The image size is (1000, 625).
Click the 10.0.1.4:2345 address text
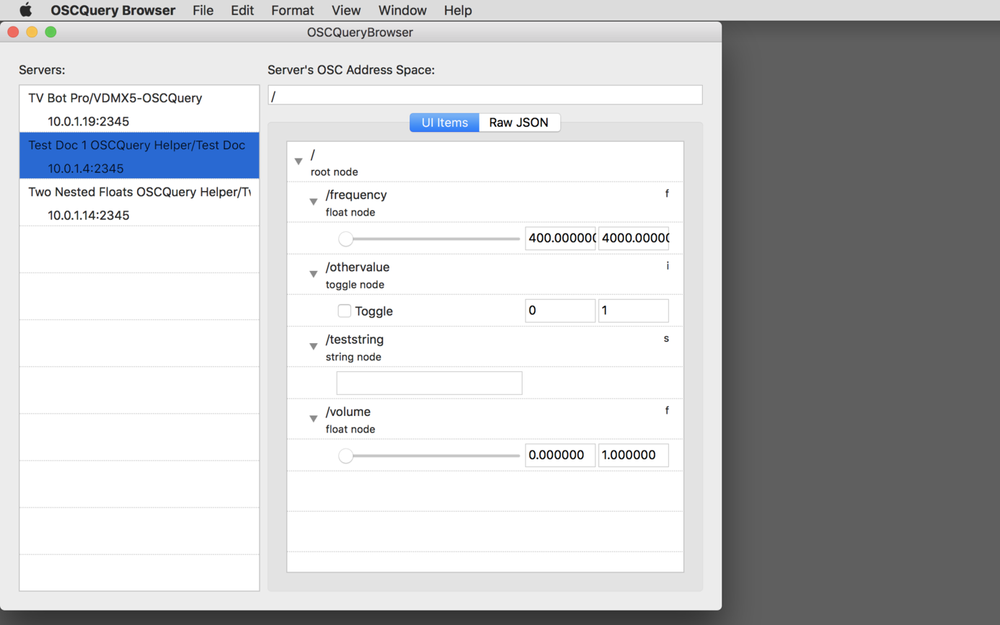pyautogui.click(x=85, y=168)
